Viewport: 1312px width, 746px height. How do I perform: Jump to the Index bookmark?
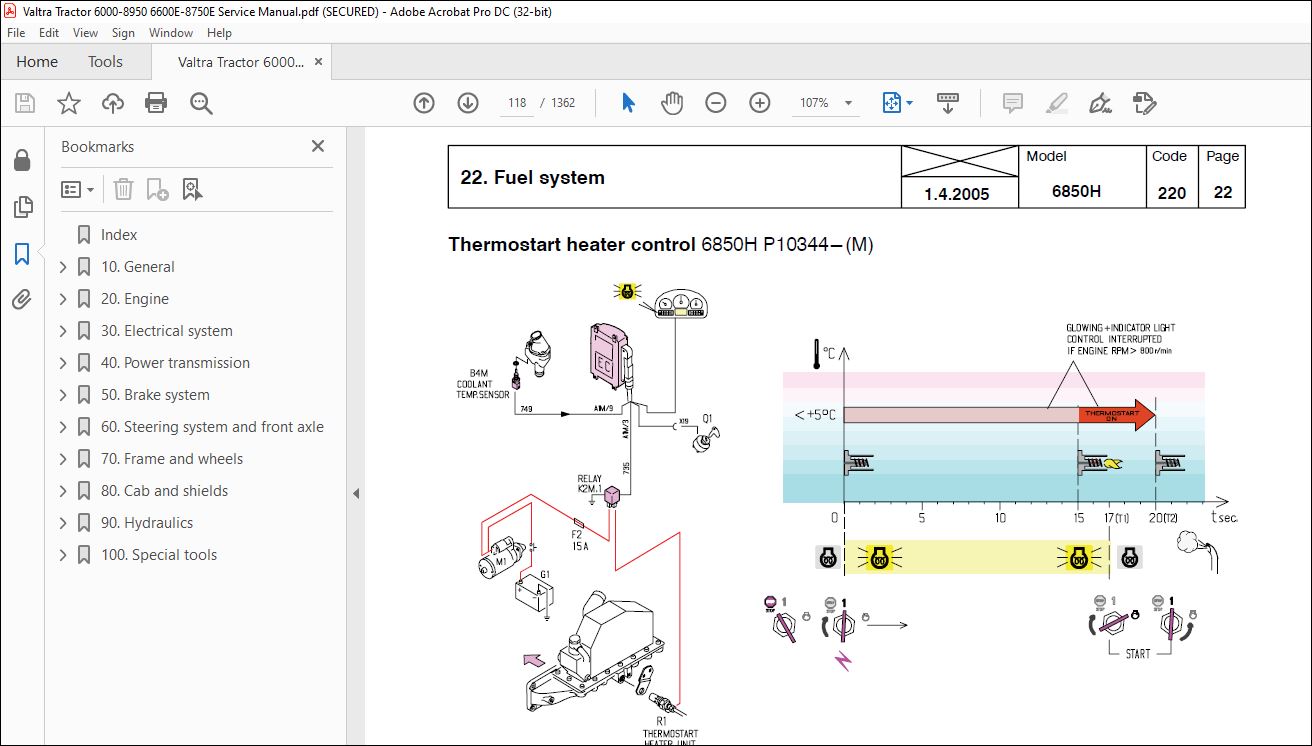119,235
